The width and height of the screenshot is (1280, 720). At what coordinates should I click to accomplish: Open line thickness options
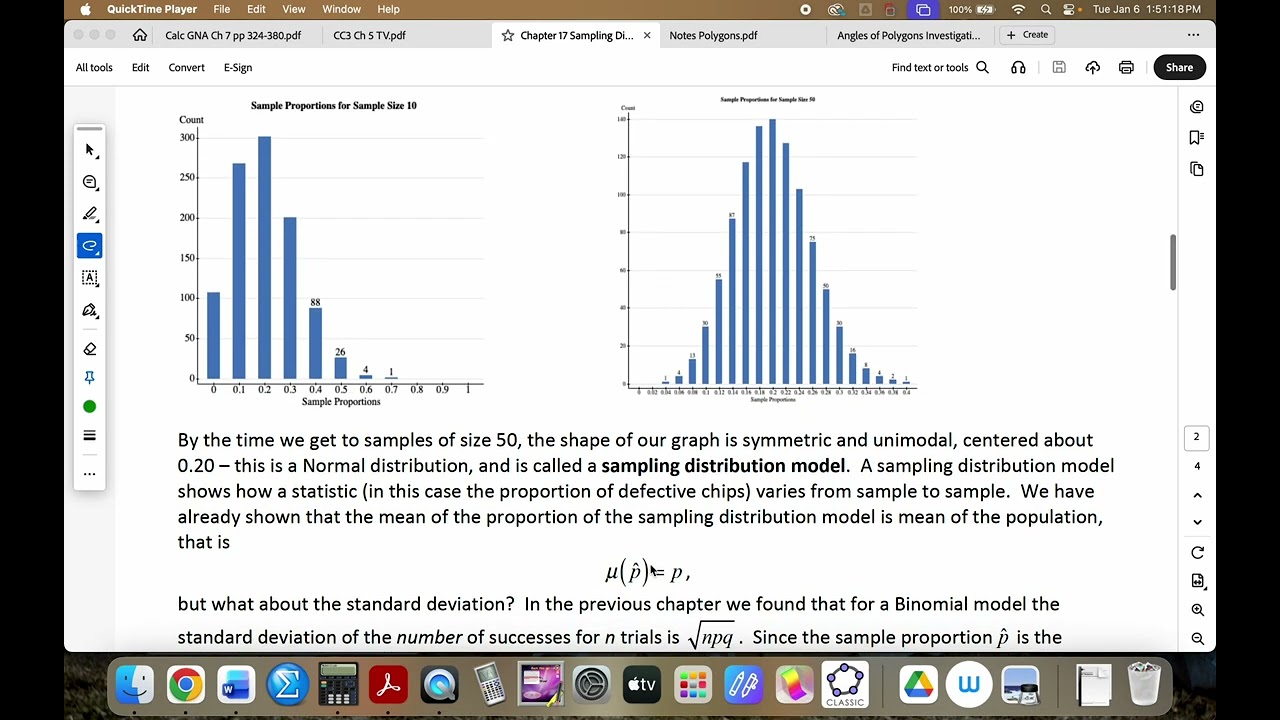[x=90, y=435]
